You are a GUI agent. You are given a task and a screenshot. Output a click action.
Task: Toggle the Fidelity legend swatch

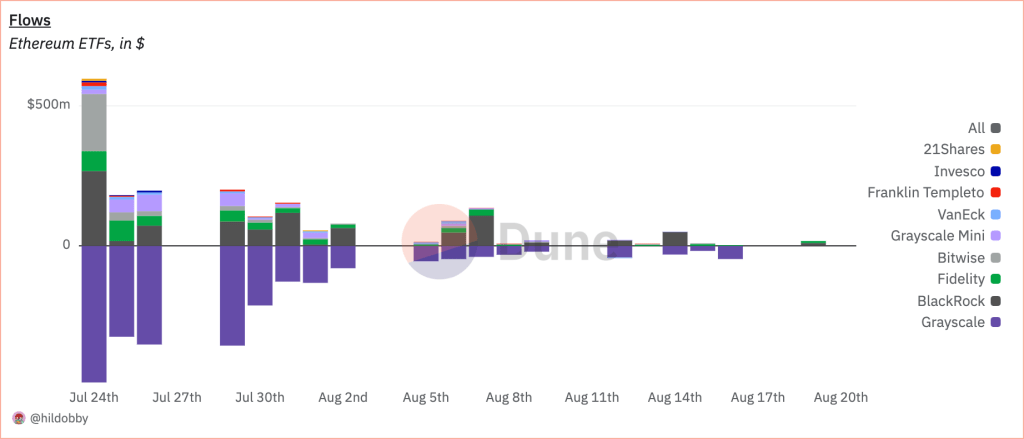point(996,279)
